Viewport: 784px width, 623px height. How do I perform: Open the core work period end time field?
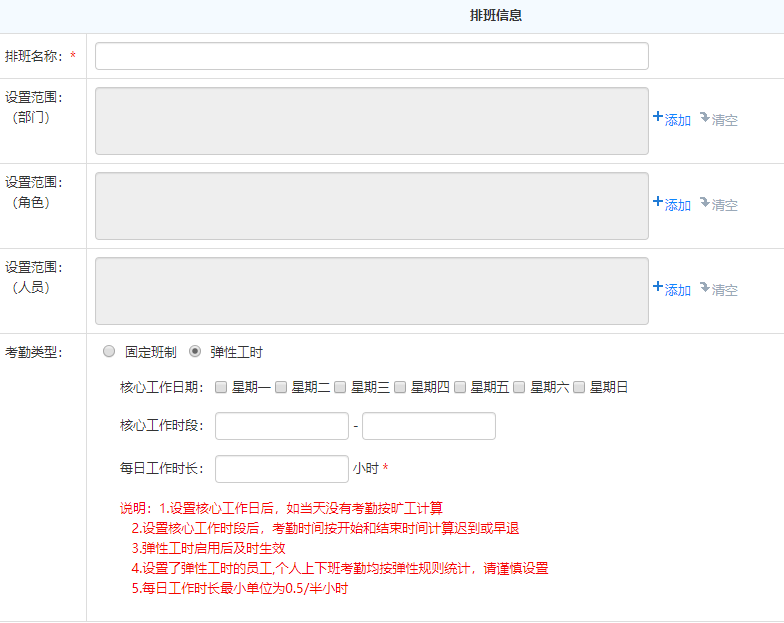point(428,426)
